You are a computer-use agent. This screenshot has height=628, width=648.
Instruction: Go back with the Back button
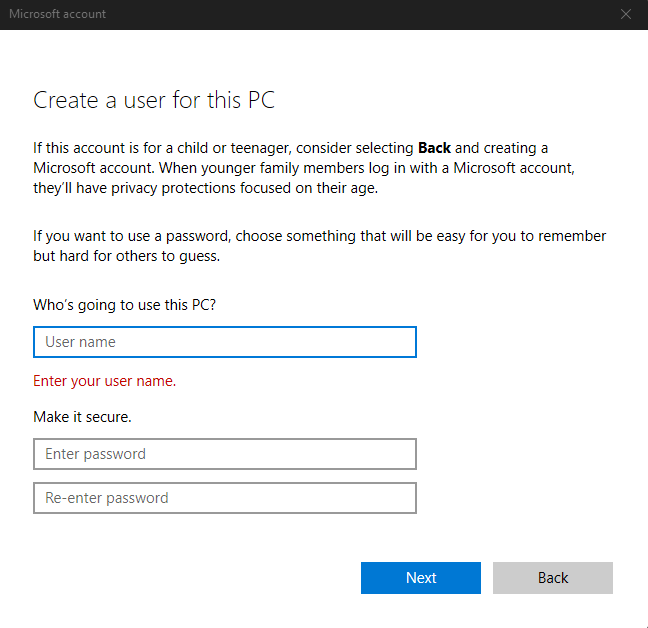[x=553, y=578]
